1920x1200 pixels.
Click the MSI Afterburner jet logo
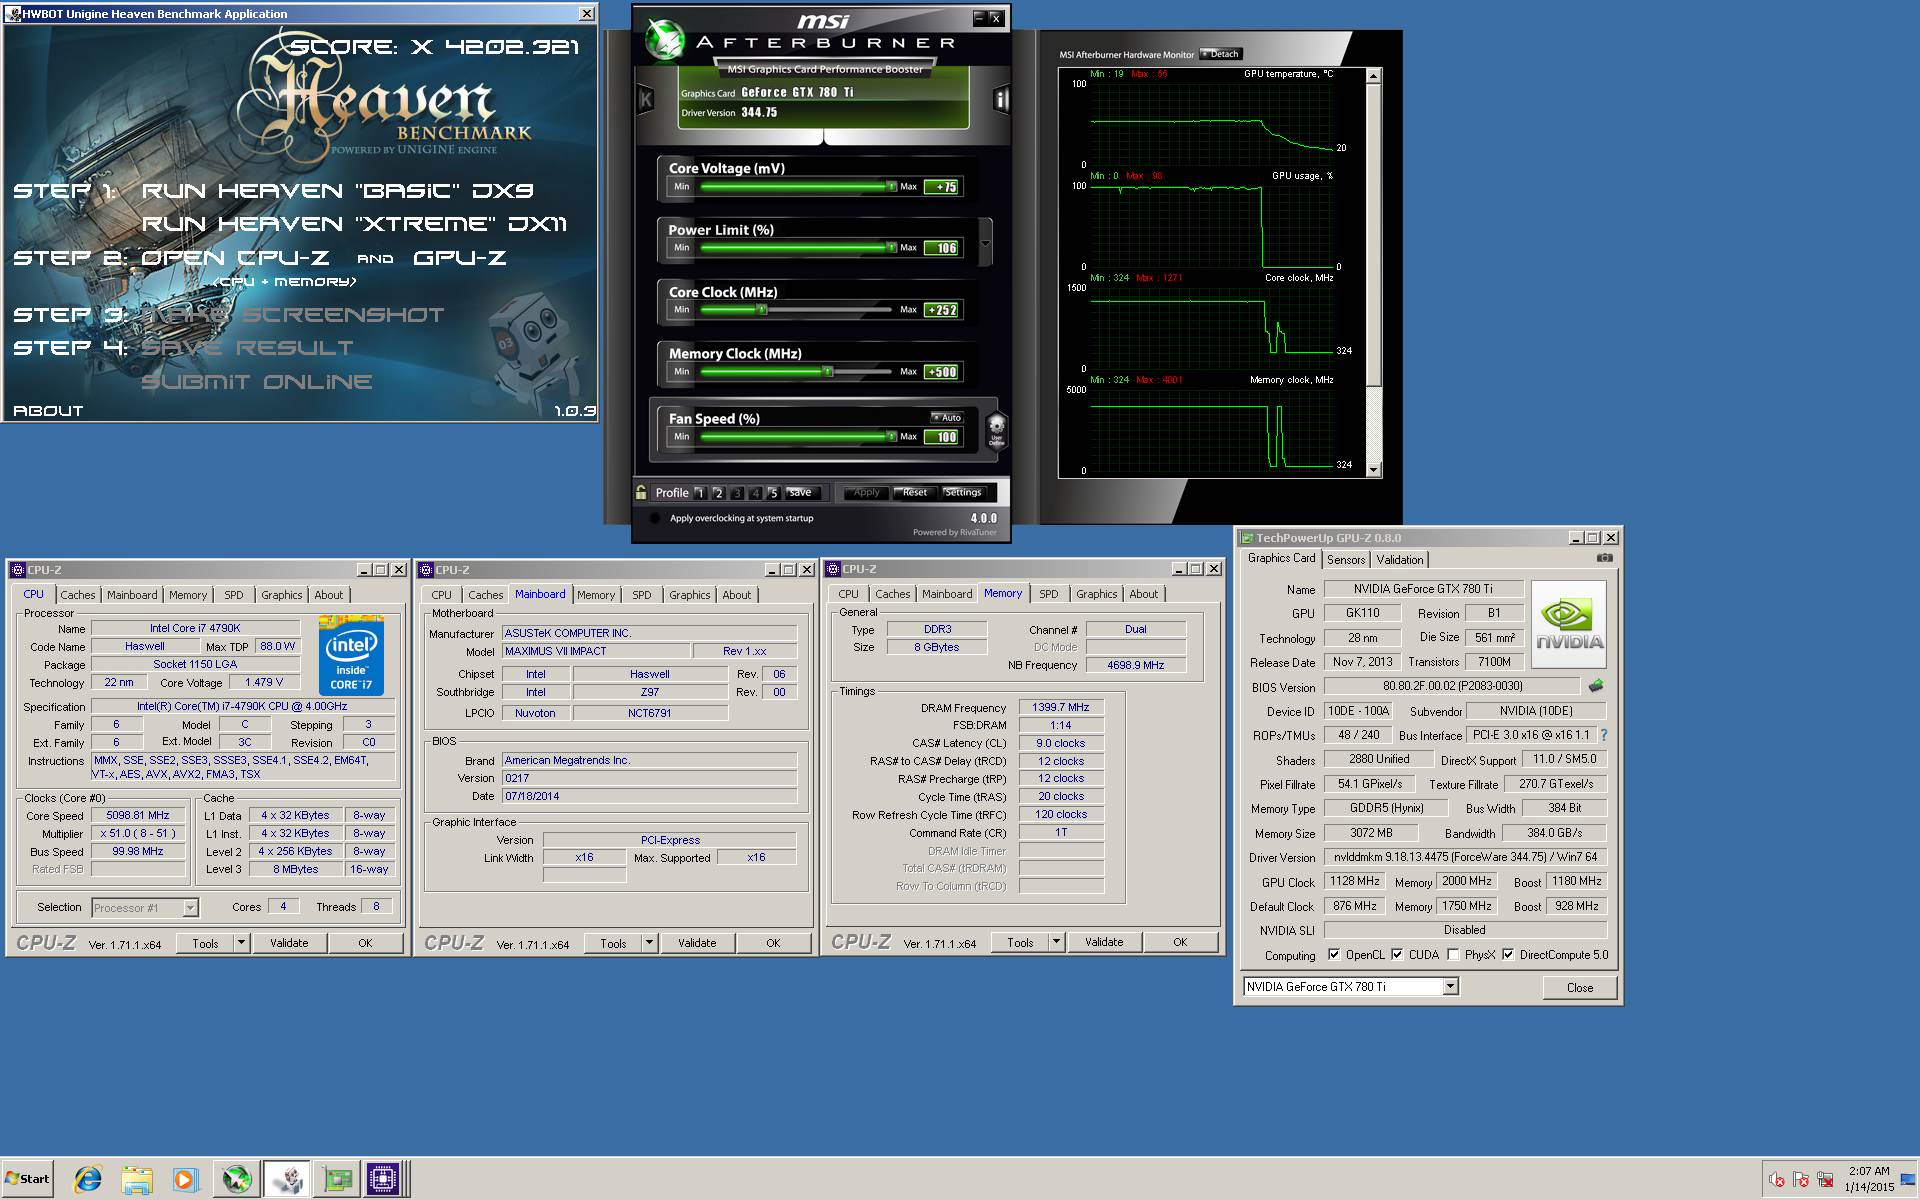(x=663, y=38)
